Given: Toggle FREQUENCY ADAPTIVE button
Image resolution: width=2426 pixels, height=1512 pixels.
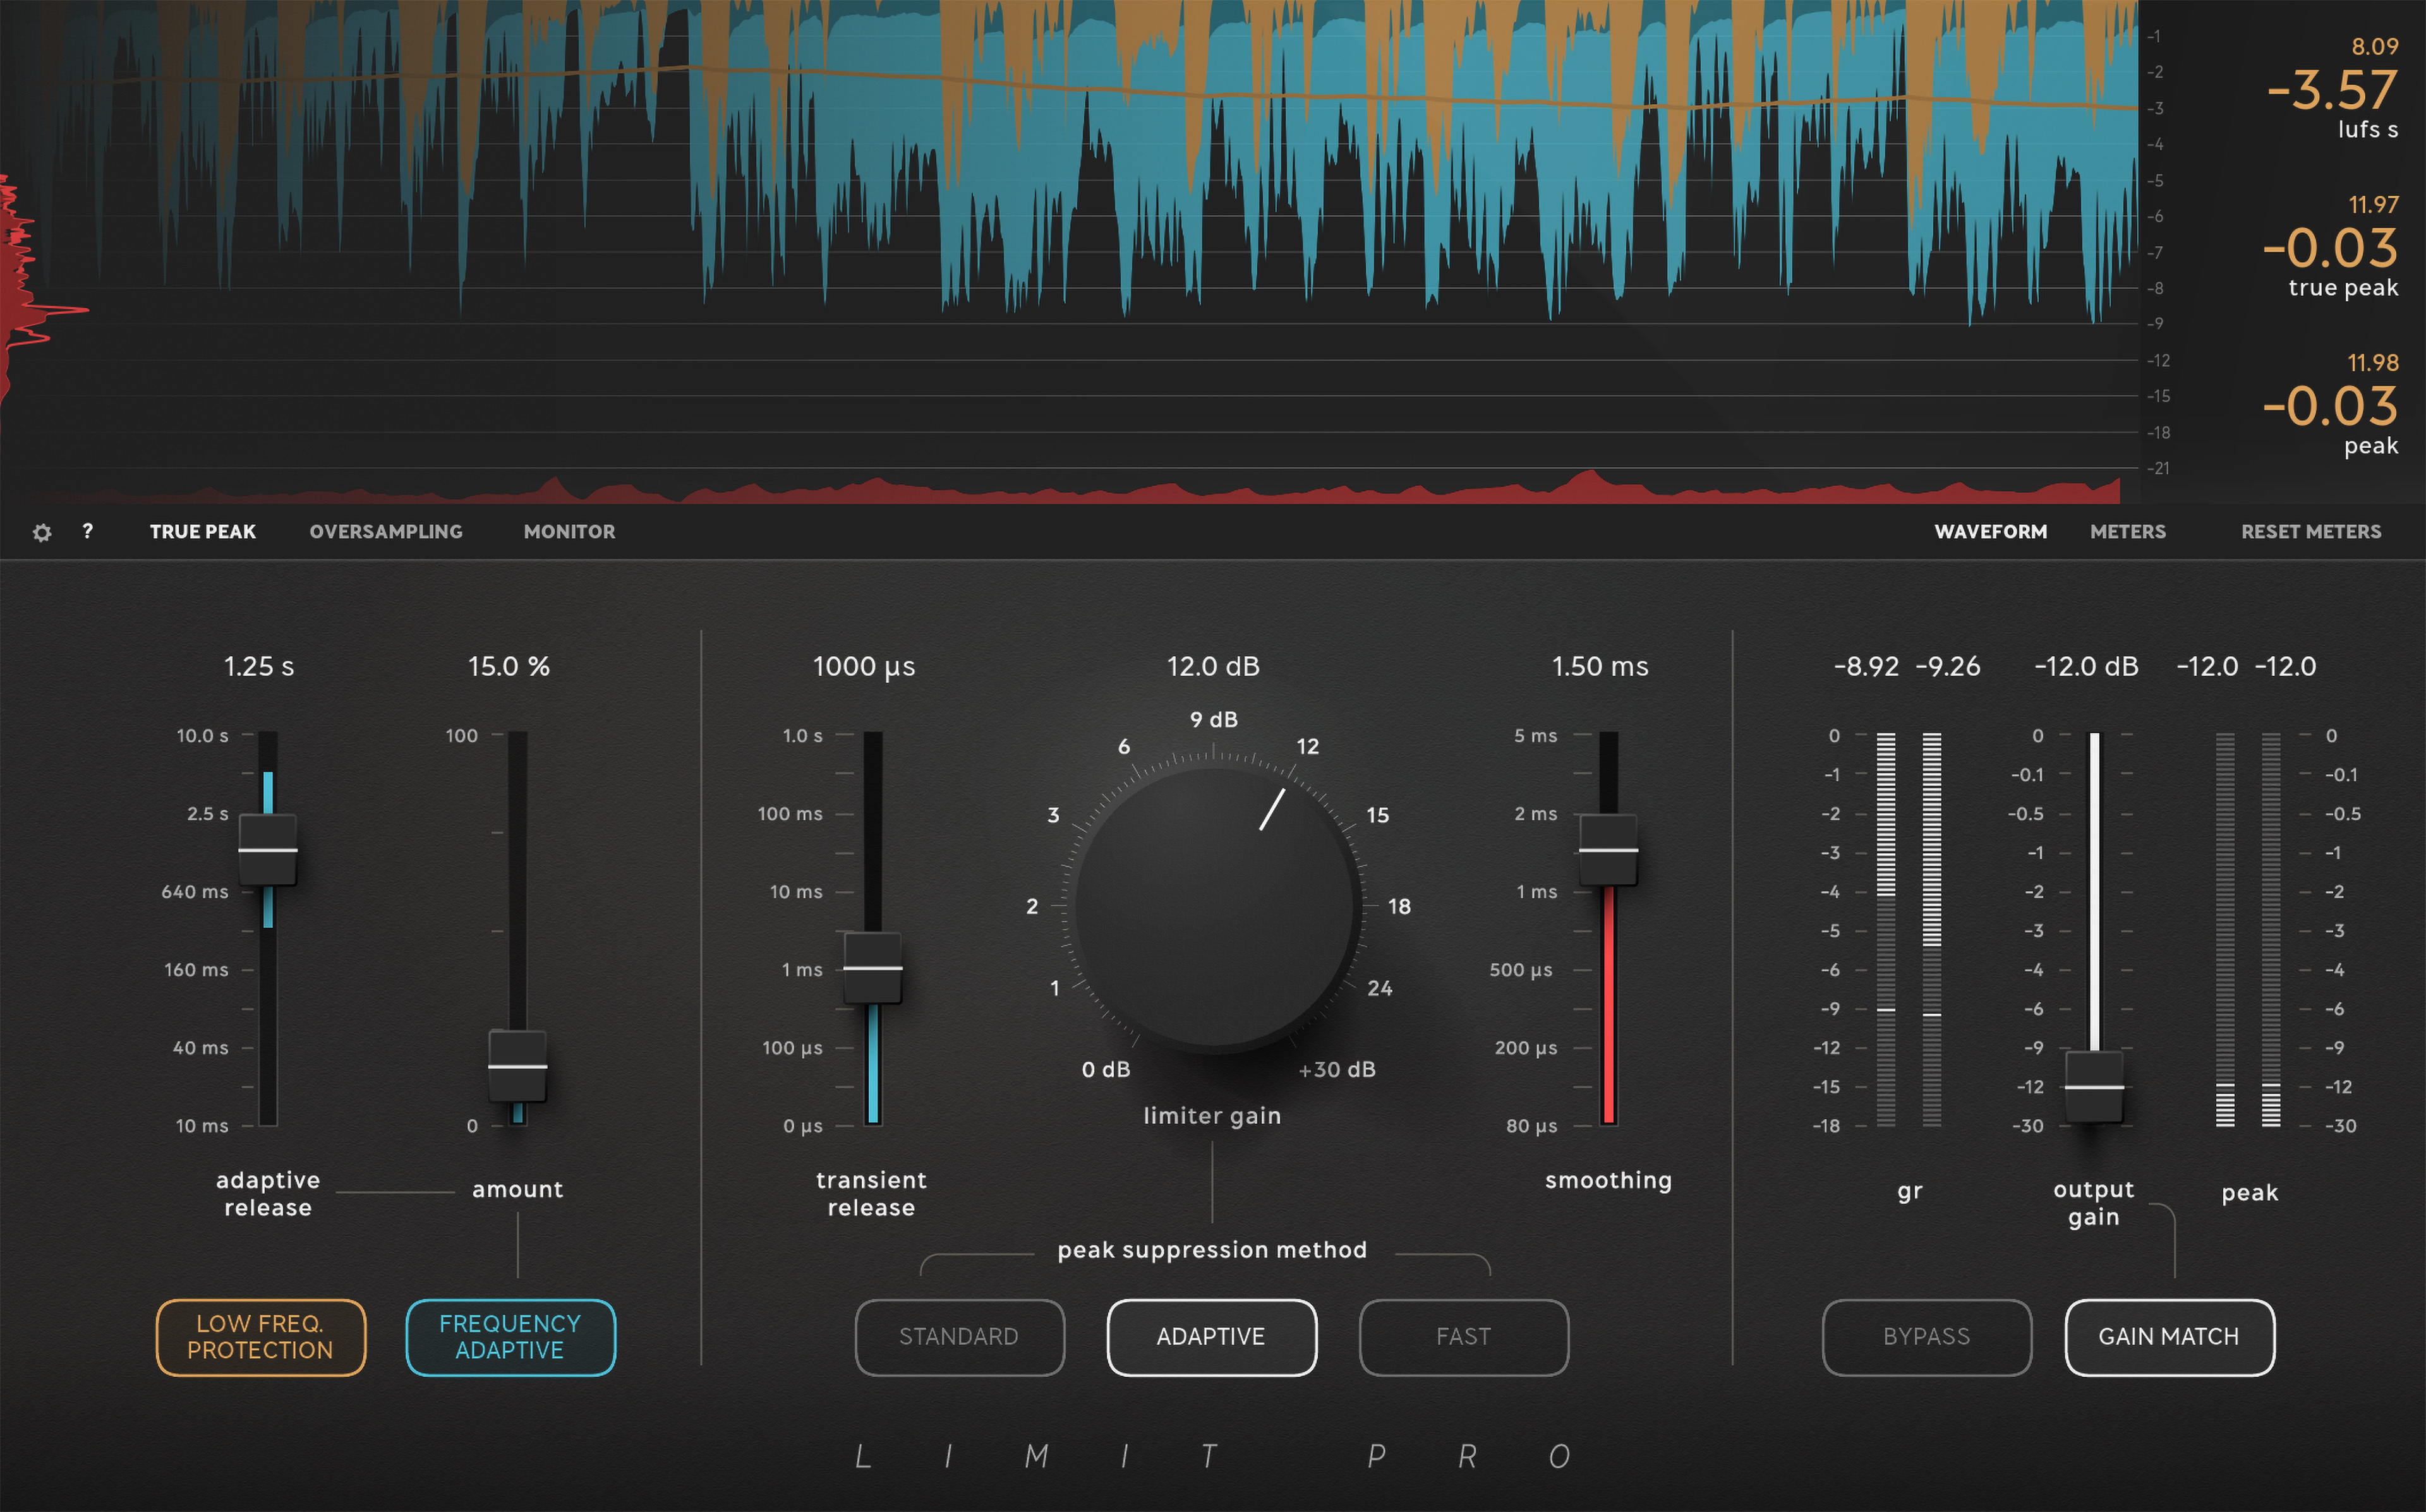Looking at the screenshot, I should click(x=510, y=1337).
